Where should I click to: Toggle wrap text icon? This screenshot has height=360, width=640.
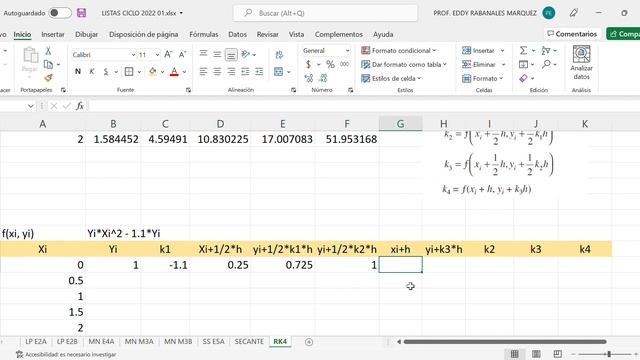pos(279,54)
